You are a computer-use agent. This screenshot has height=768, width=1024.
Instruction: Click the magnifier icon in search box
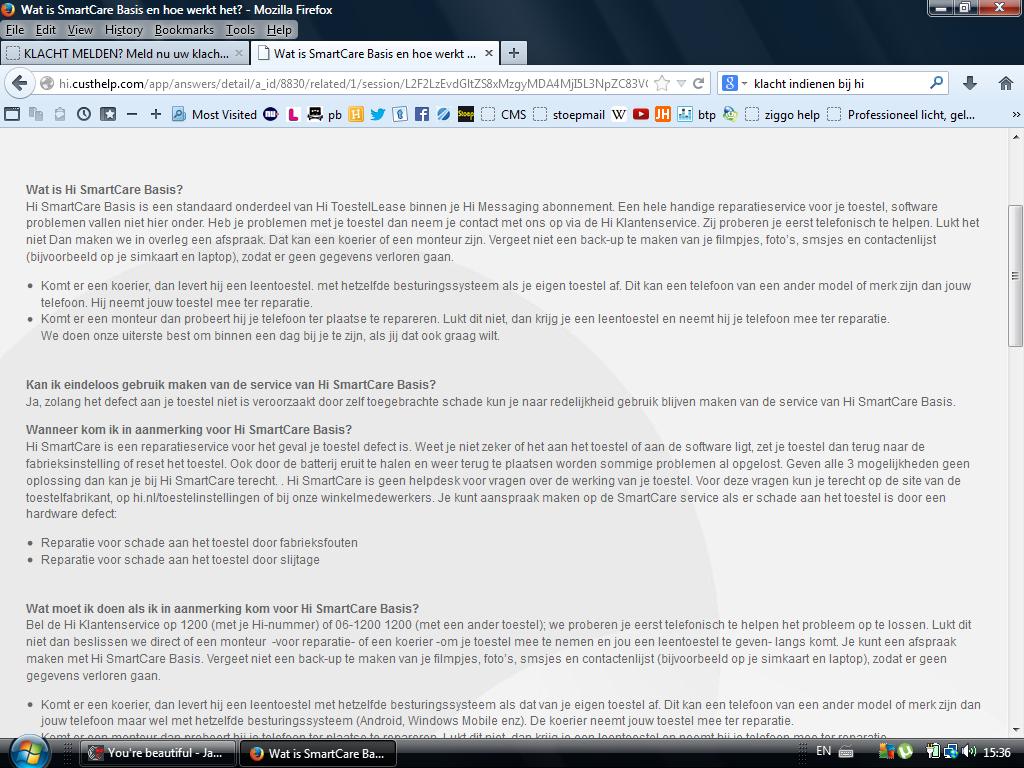click(936, 83)
